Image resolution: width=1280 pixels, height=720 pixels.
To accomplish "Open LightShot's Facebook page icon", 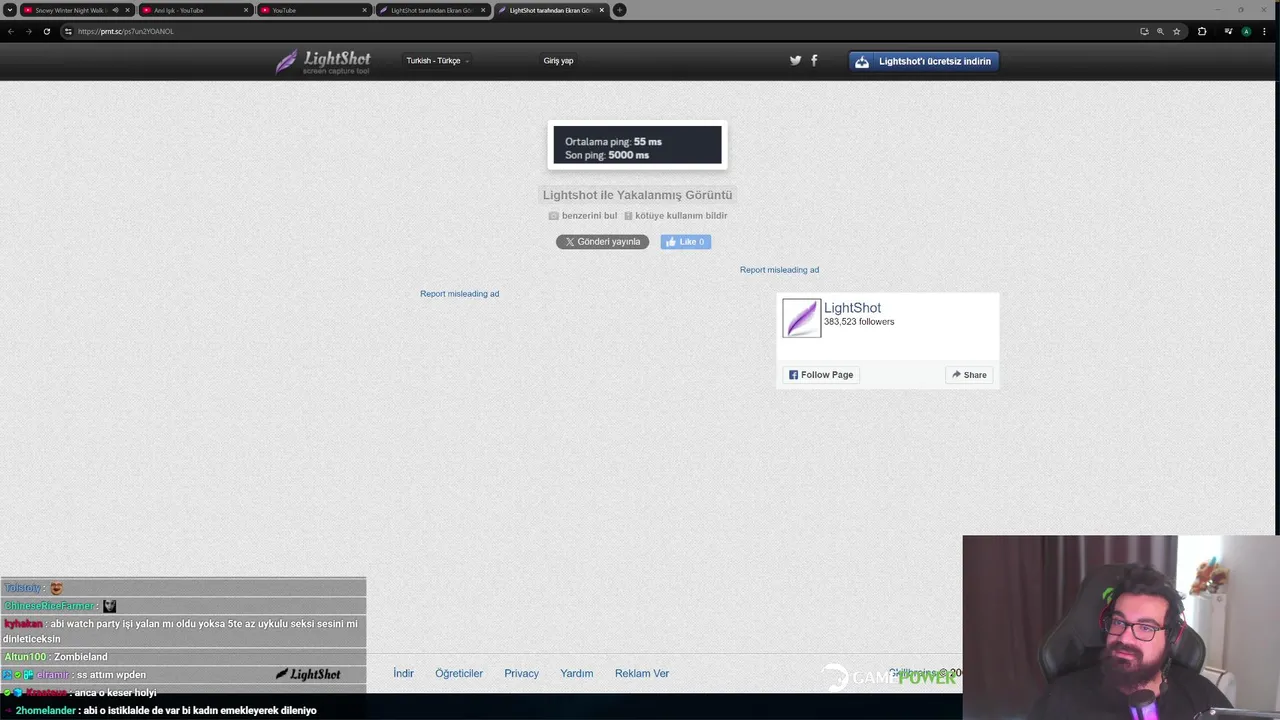I will point(814,60).
